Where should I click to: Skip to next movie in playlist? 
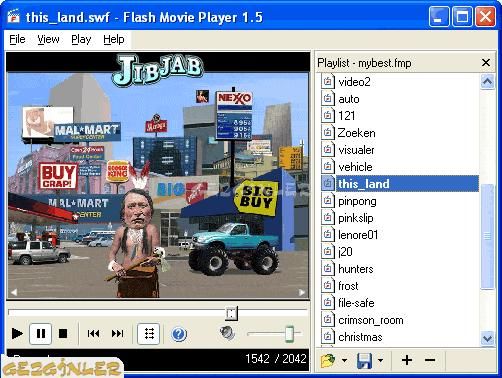[117, 333]
